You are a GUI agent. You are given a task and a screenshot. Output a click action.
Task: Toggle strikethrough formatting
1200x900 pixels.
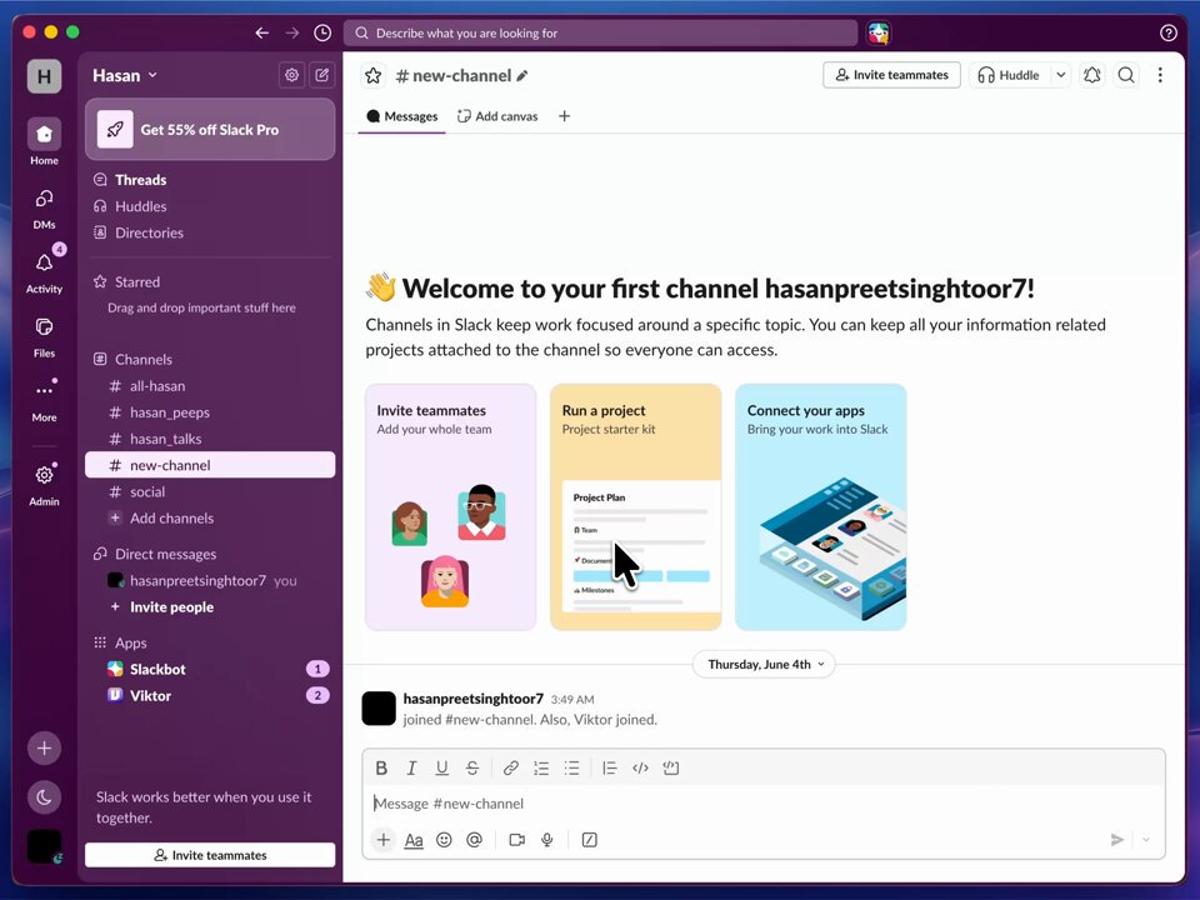(x=472, y=768)
